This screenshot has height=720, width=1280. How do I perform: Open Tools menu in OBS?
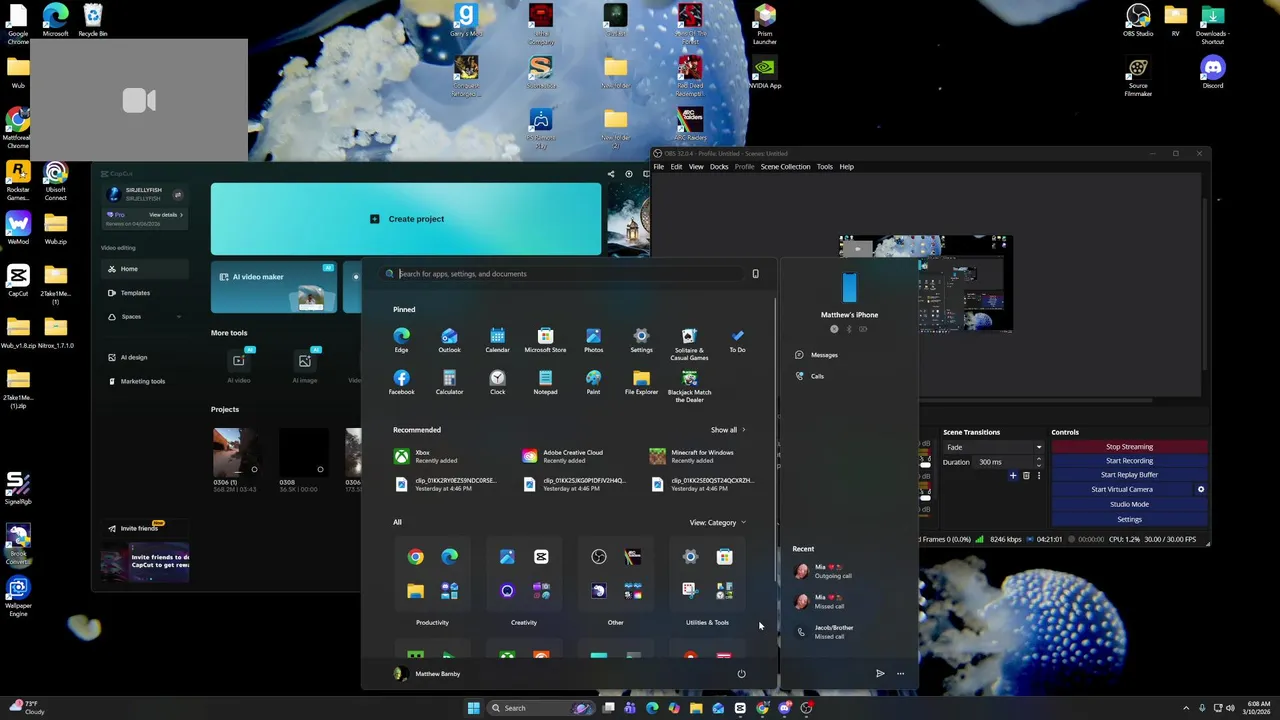824,167
